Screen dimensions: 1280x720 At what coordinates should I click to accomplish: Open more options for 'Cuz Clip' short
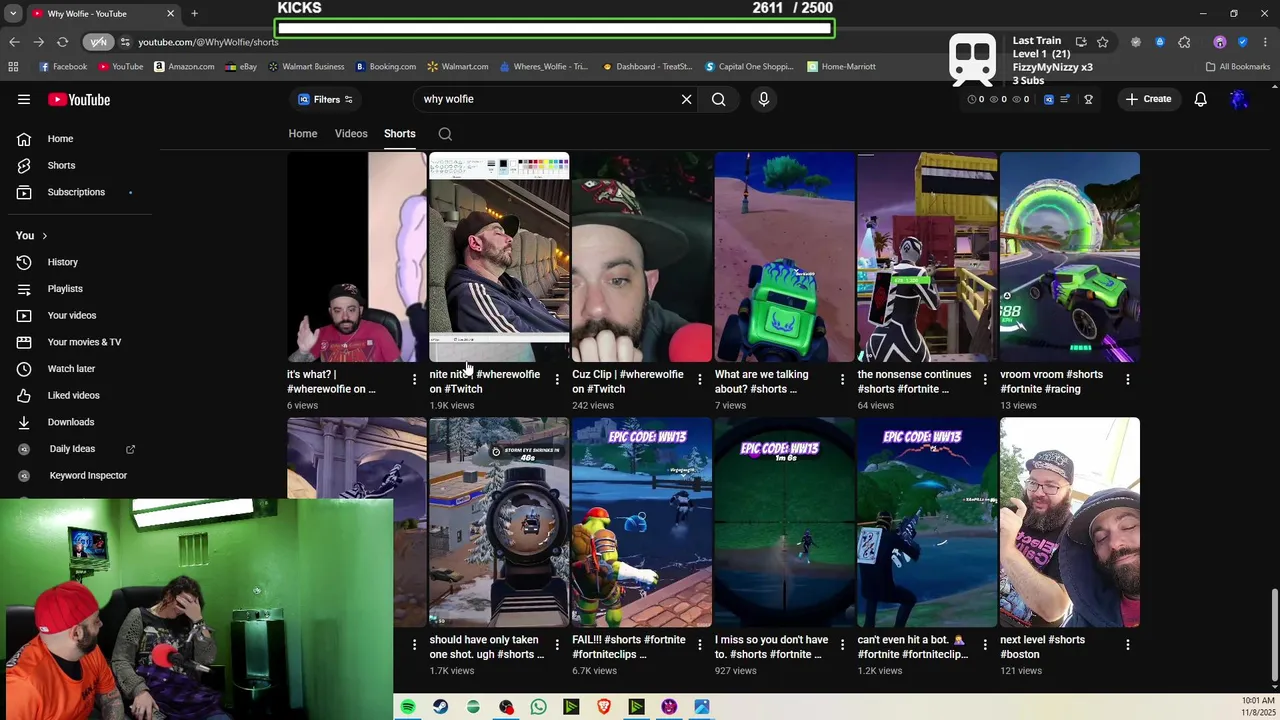699,380
